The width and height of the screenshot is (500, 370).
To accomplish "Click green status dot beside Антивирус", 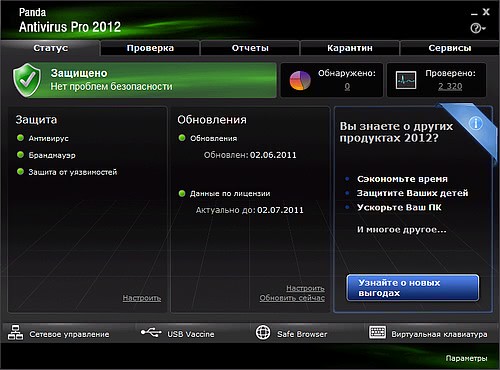I will pos(20,138).
